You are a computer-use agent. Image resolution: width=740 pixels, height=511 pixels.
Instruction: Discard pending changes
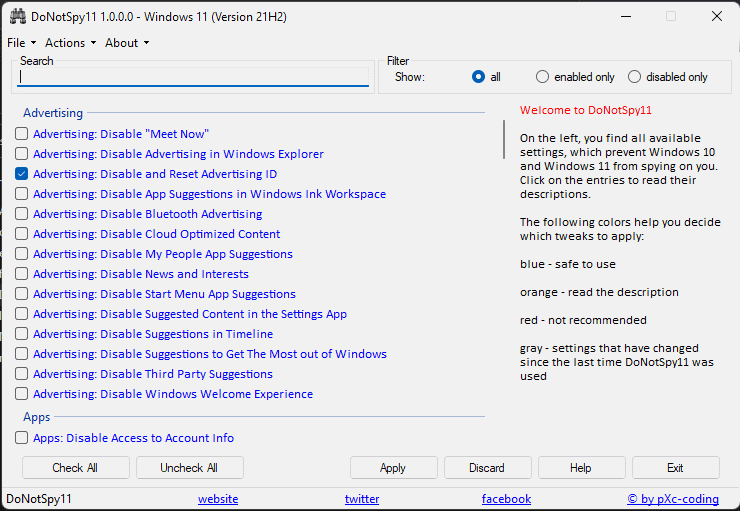click(x=488, y=468)
